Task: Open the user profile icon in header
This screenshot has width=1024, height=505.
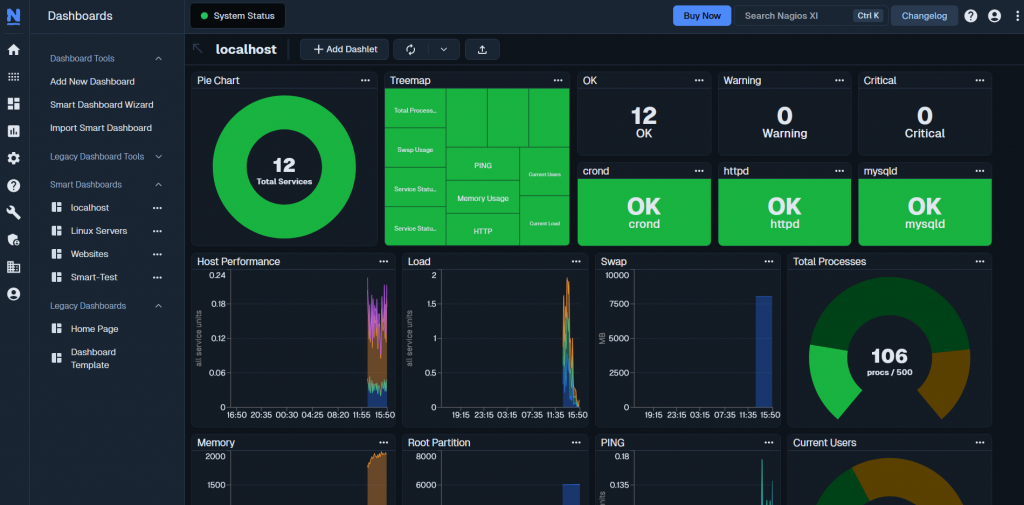Action: [994, 16]
